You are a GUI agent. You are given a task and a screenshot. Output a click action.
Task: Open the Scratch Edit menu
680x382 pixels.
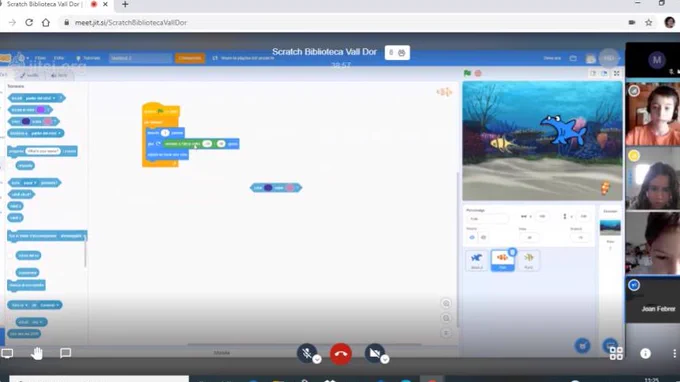59,58
